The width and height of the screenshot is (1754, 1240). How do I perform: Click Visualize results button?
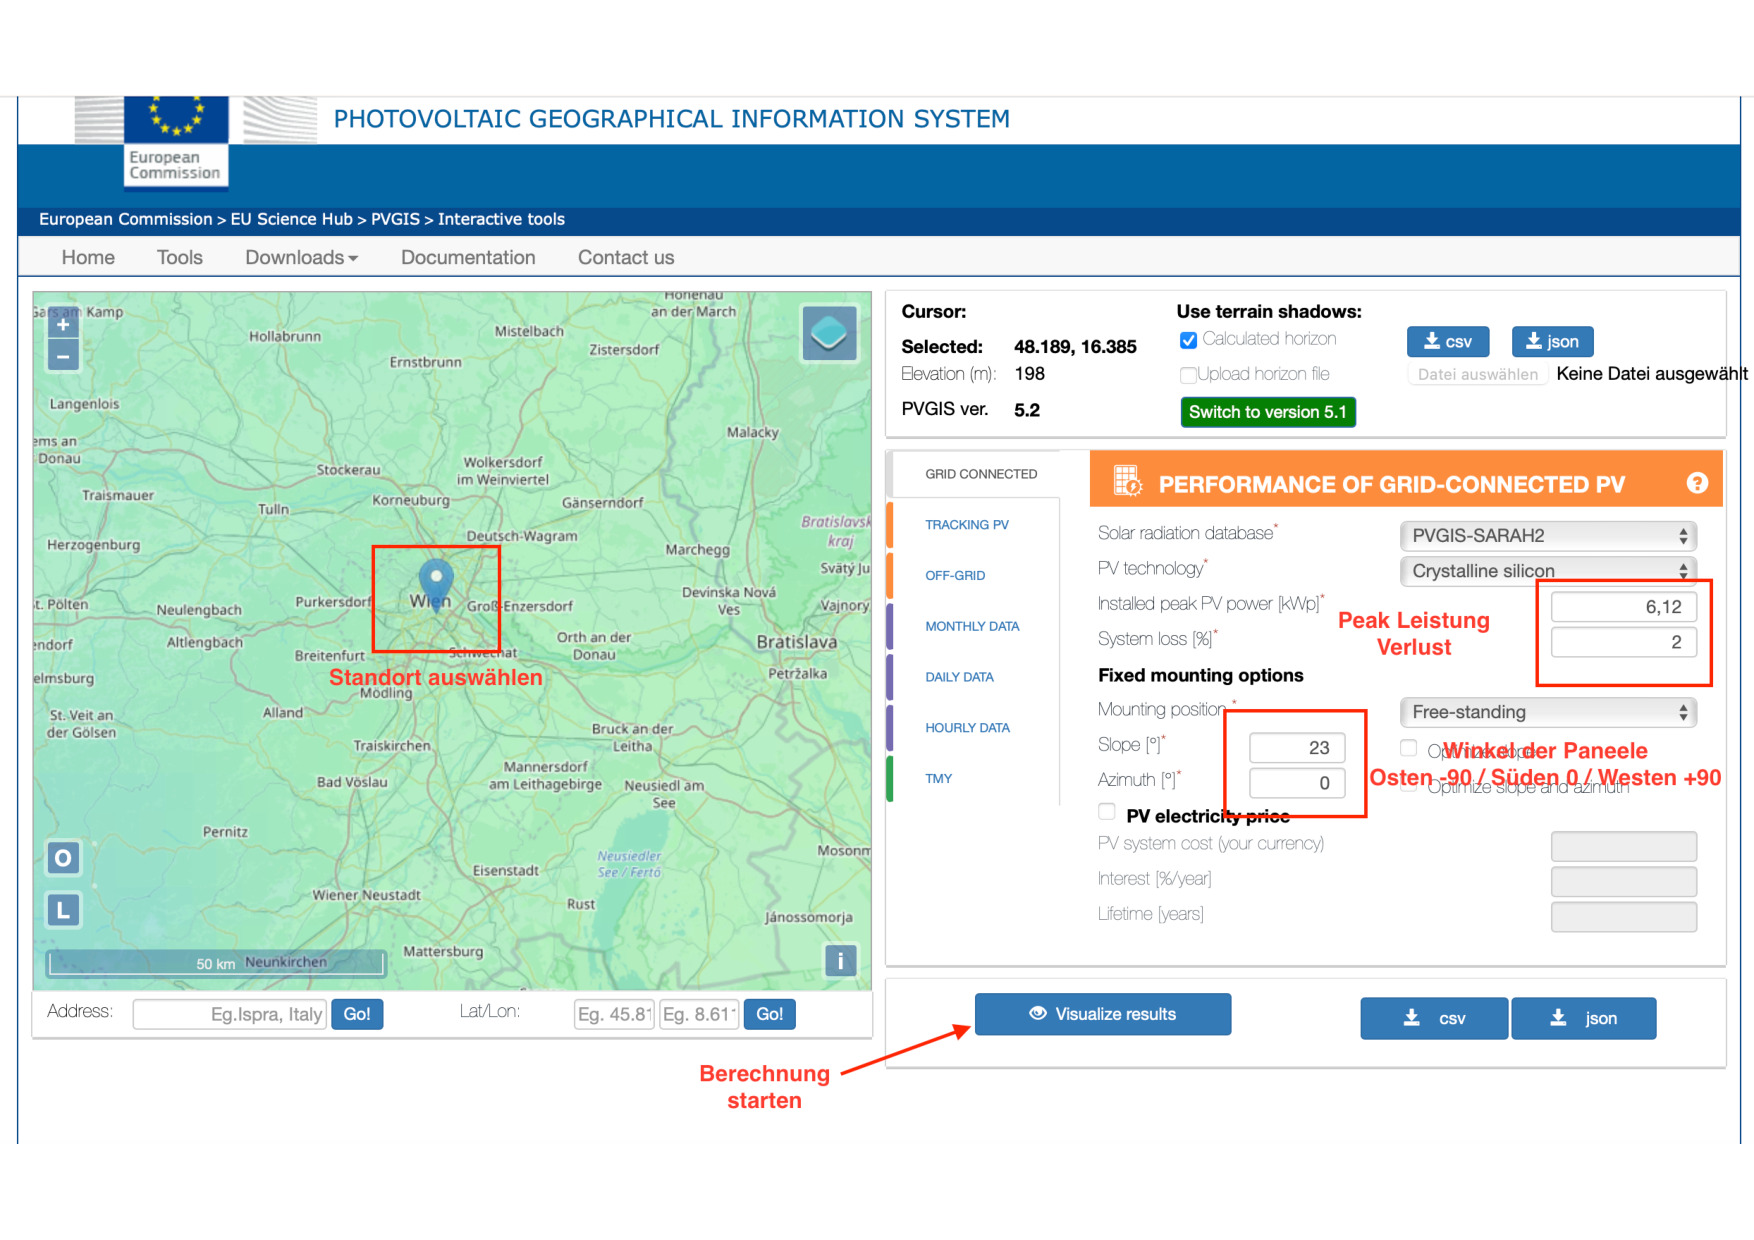click(1103, 1014)
